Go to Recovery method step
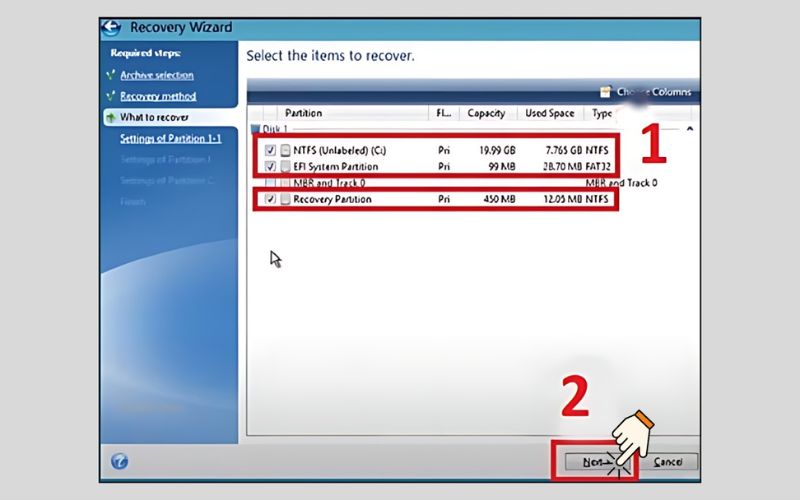The height and width of the screenshot is (500, 800). [x=158, y=96]
